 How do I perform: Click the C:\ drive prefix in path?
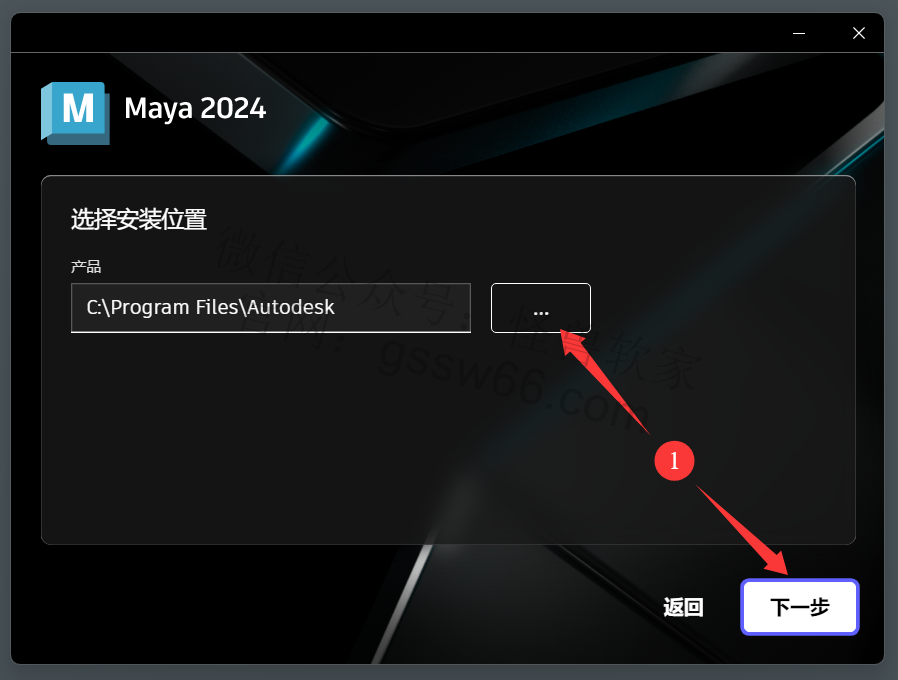click(x=98, y=308)
